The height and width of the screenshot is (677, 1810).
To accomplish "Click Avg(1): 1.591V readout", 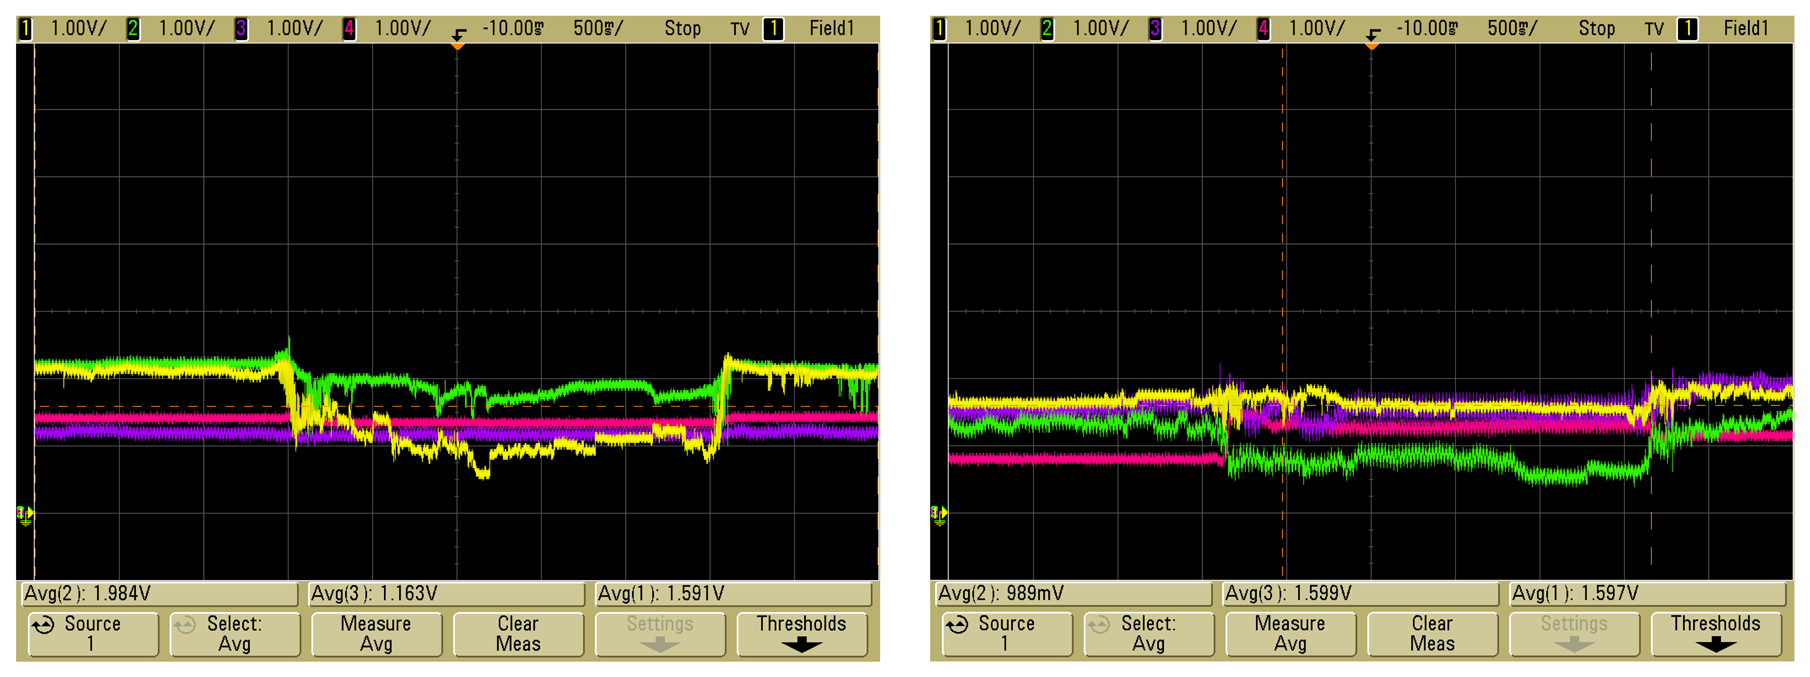I will coord(733,594).
